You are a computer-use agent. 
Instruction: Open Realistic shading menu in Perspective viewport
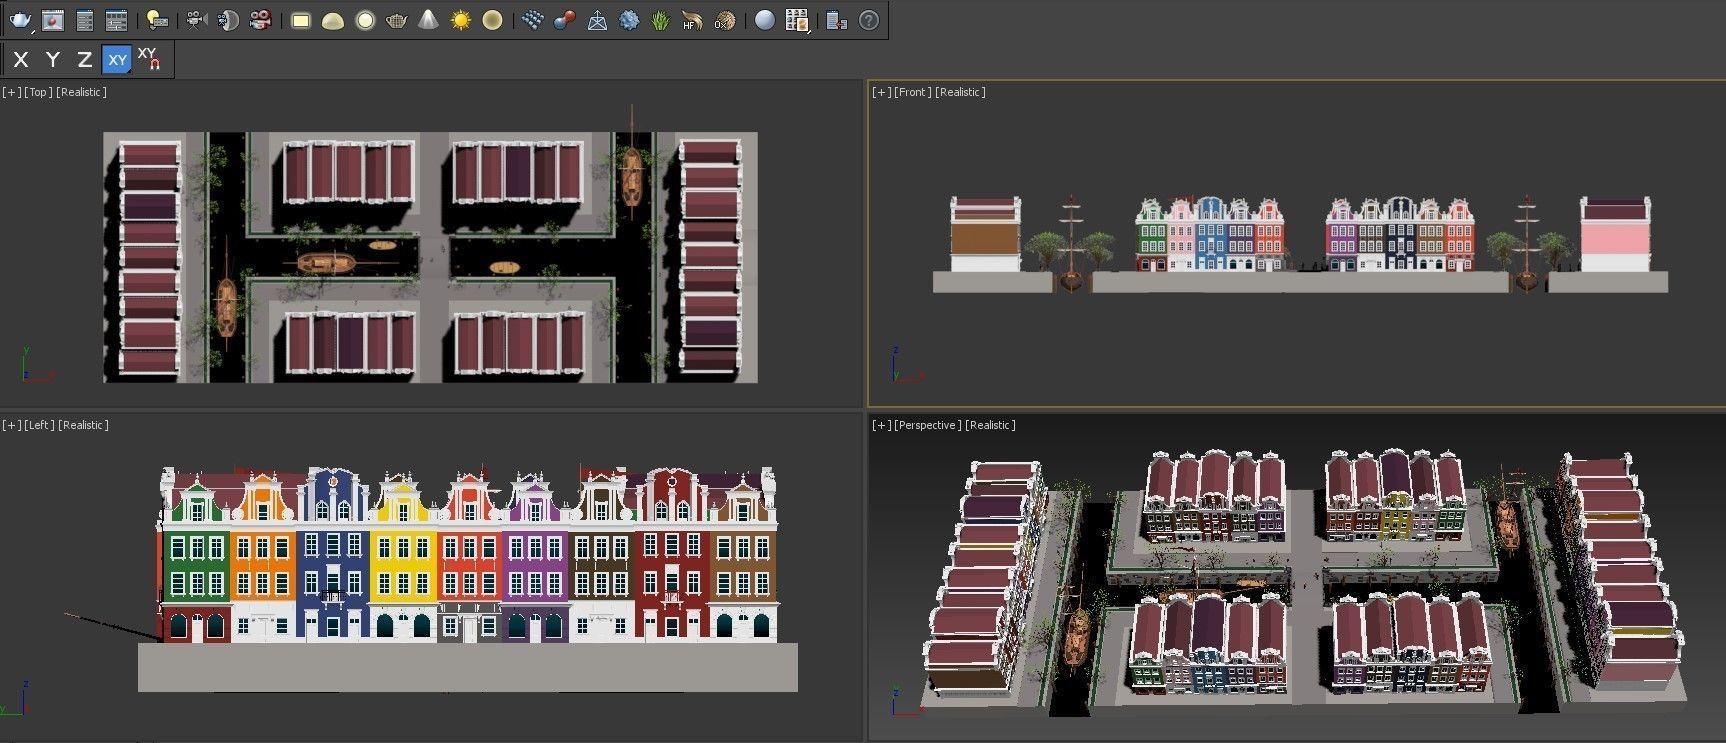tap(990, 425)
